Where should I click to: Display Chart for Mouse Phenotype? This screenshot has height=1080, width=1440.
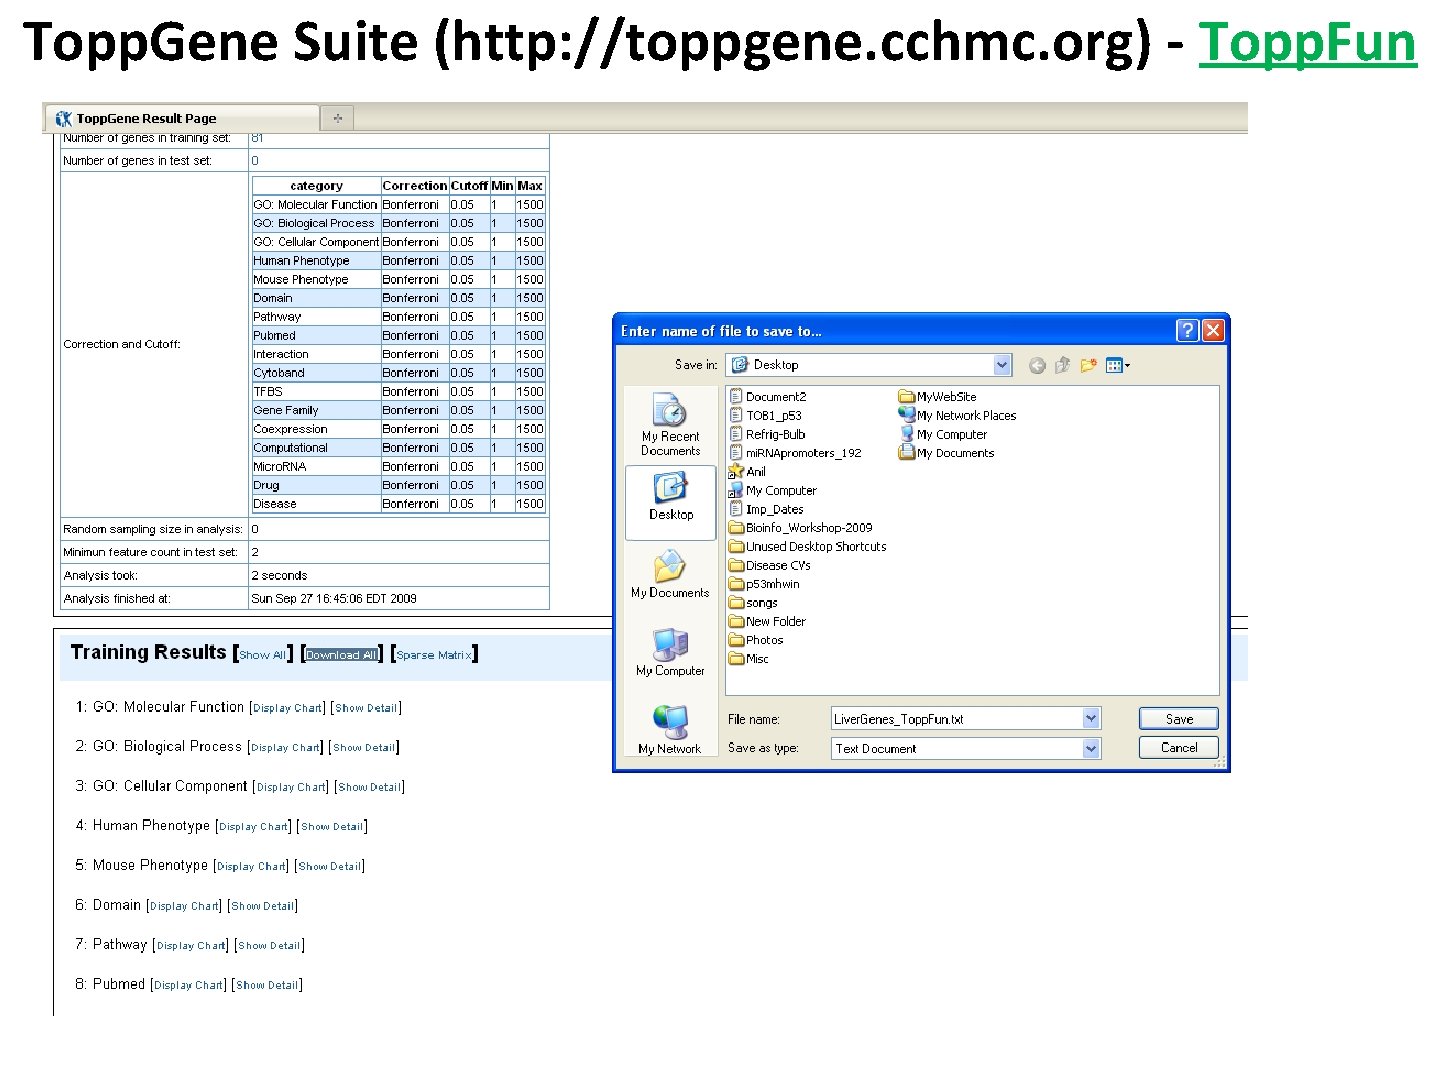pyautogui.click(x=252, y=866)
